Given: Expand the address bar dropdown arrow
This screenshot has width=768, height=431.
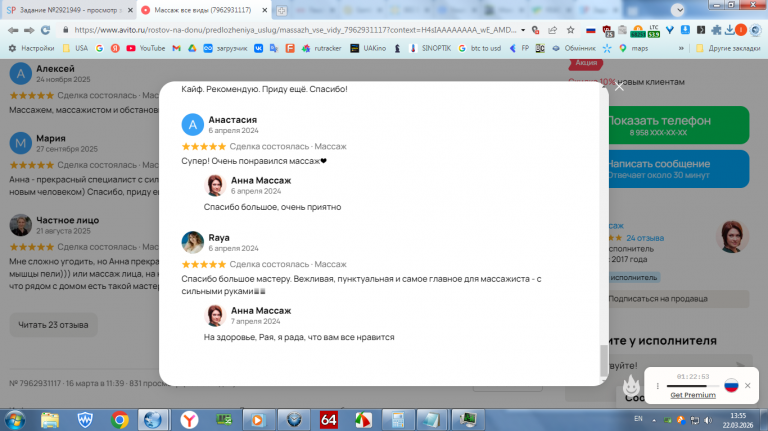Looking at the screenshot, I should pos(523,30).
